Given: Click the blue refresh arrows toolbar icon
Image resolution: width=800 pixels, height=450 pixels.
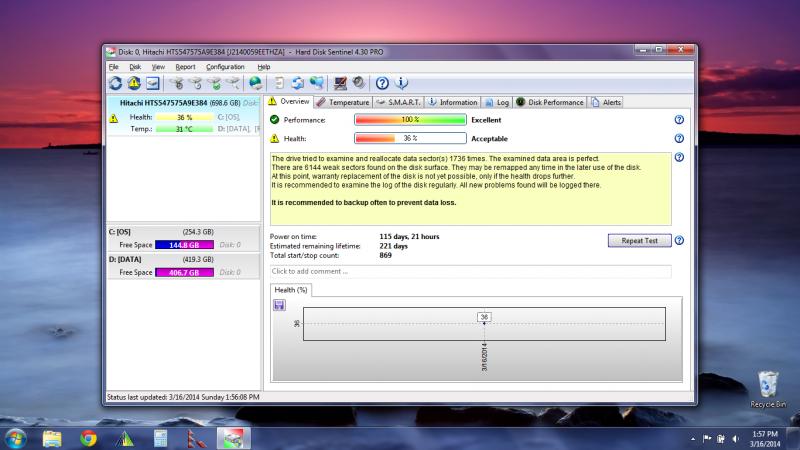Looking at the screenshot, I should [115, 83].
